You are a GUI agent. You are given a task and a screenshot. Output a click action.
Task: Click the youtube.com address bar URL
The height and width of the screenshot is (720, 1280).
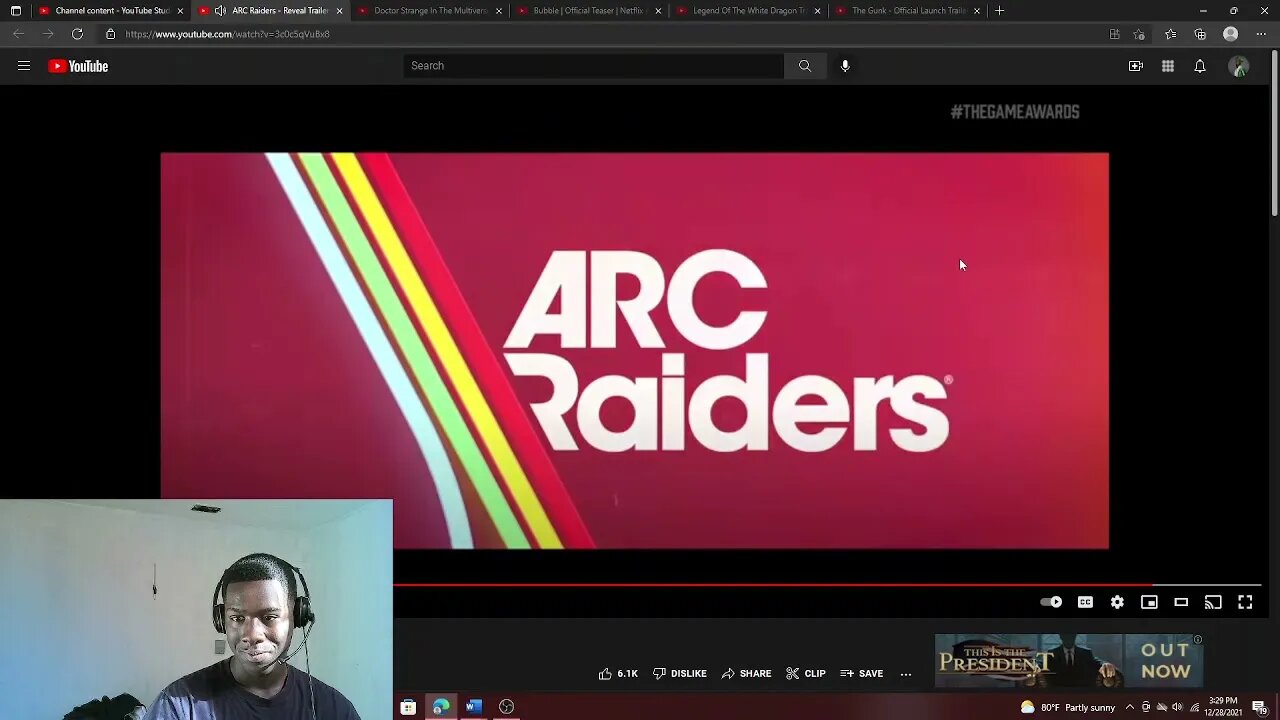tap(227, 34)
